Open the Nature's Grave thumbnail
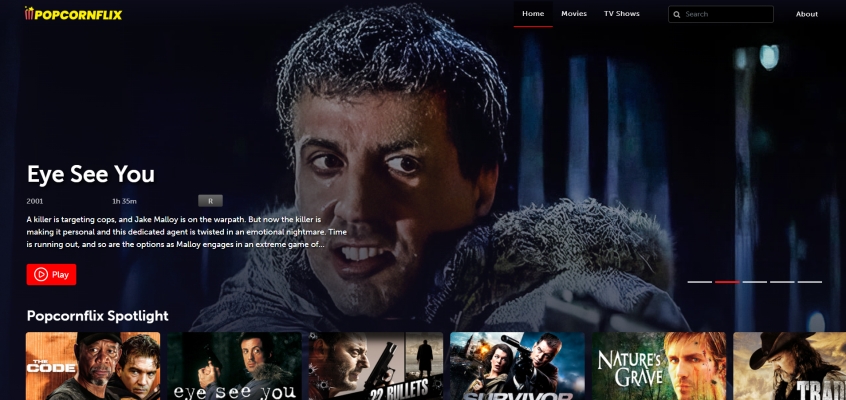Image resolution: width=846 pixels, height=400 pixels. (659, 366)
